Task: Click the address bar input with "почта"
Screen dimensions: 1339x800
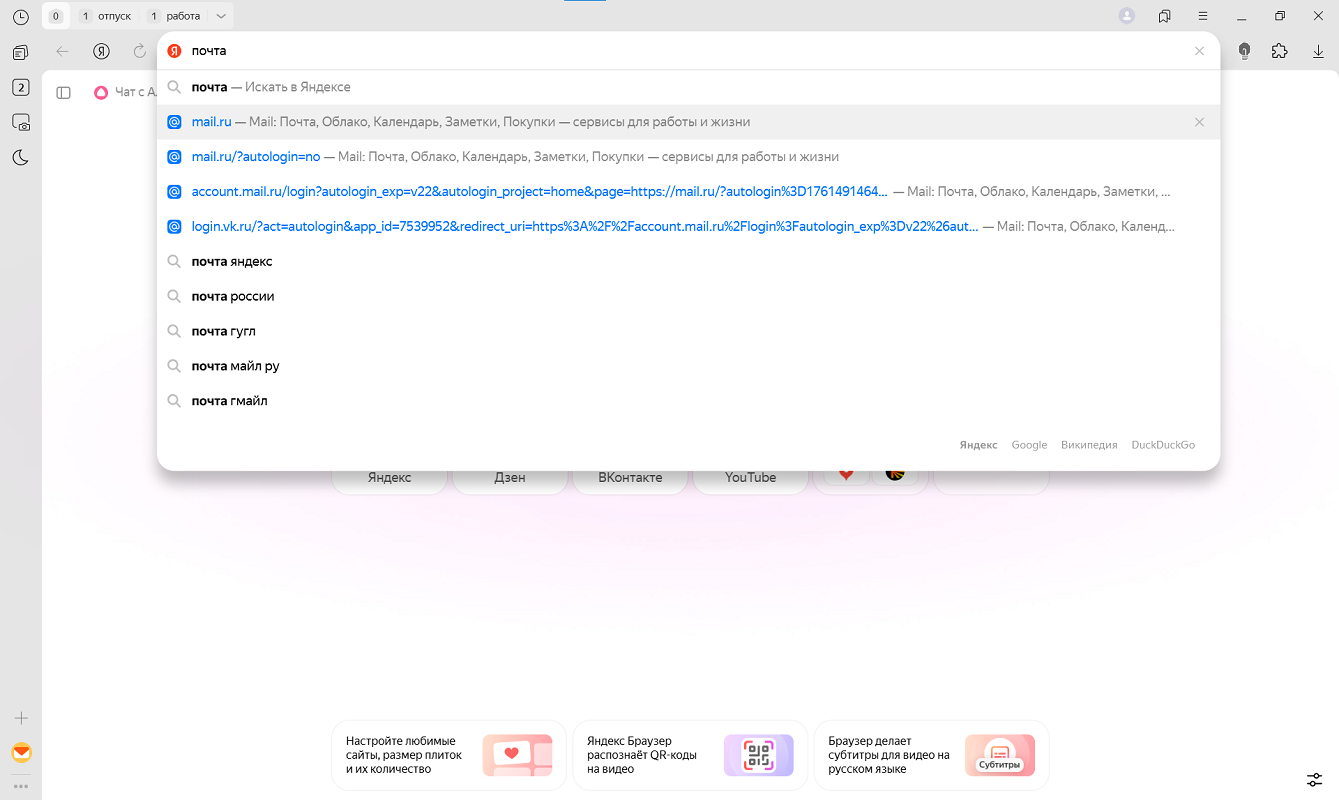Action: point(600,51)
